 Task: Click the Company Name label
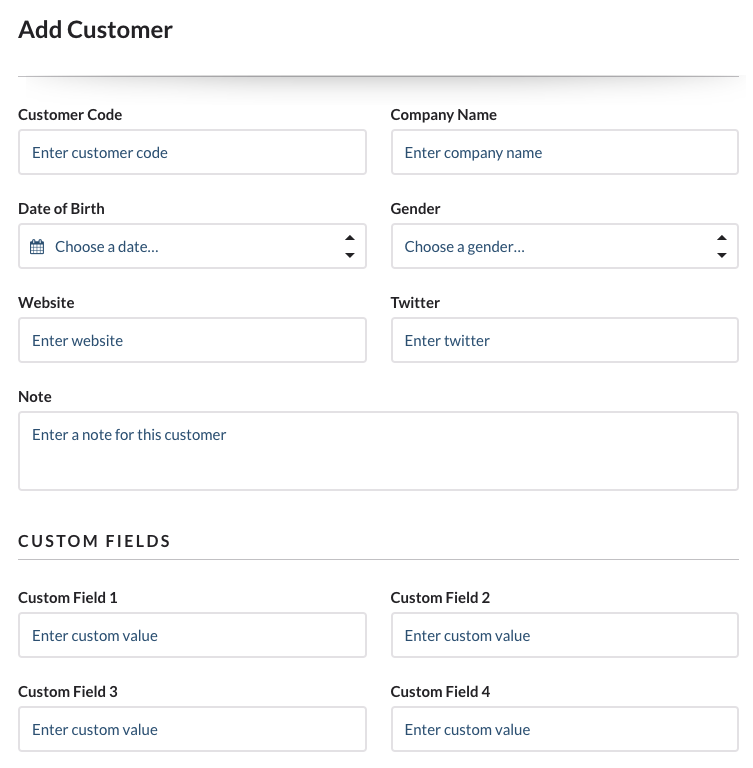tap(443, 115)
